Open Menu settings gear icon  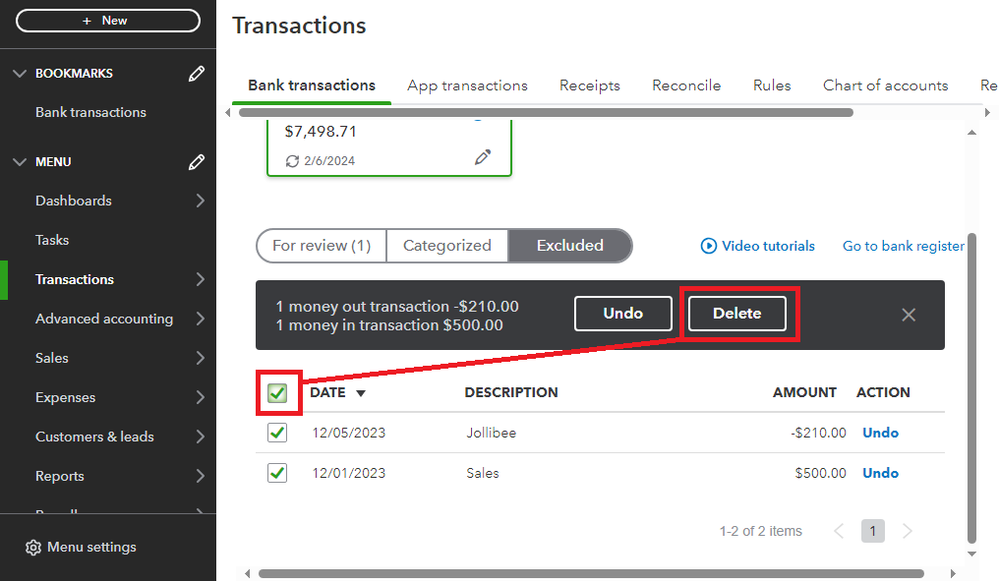click(x=33, y=547)
